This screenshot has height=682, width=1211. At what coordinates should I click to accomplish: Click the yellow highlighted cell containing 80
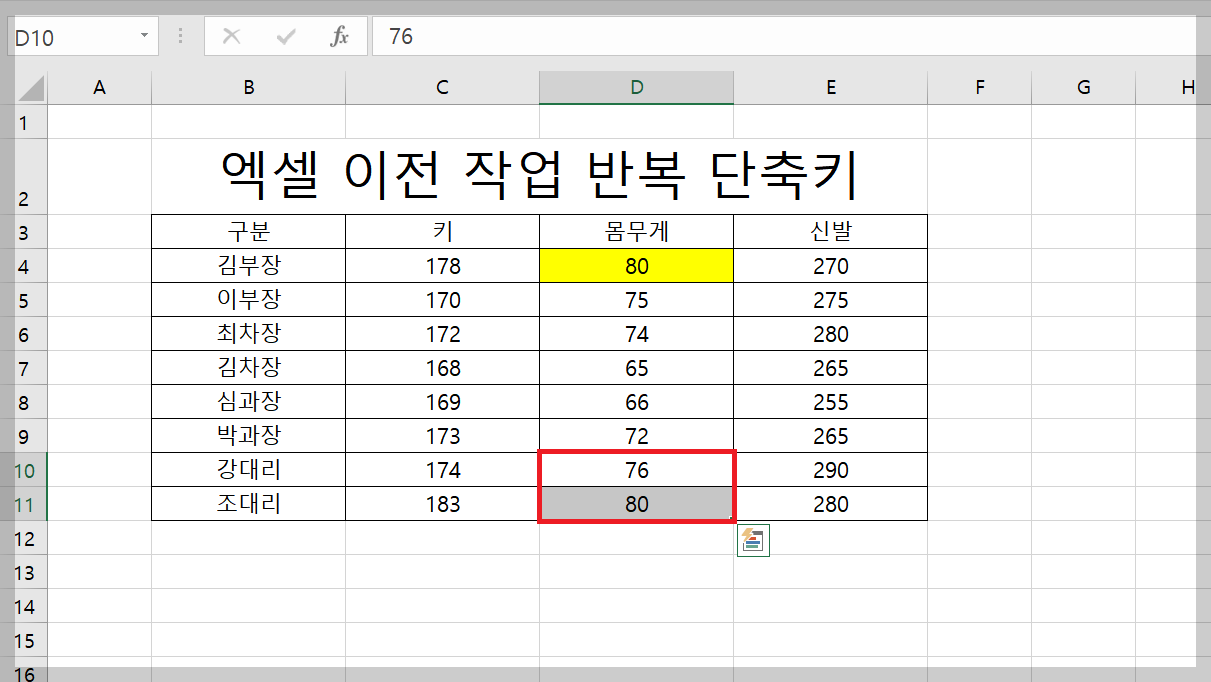point(636,265)
